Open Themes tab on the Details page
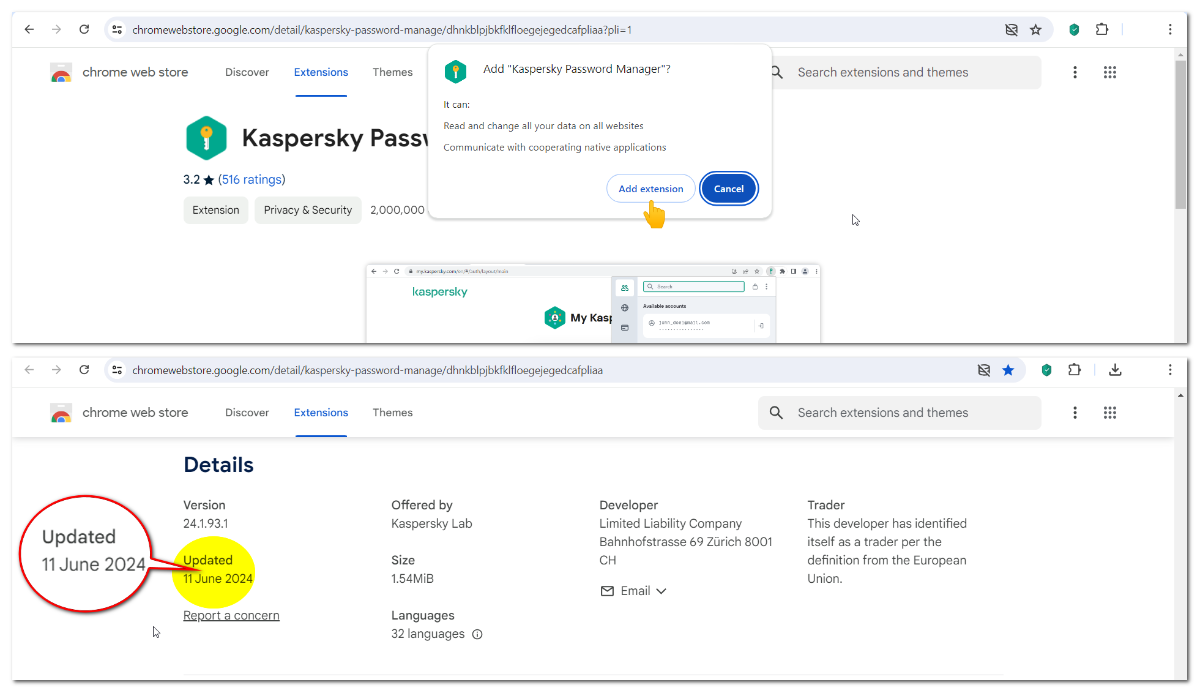 (x=392, y=412)
